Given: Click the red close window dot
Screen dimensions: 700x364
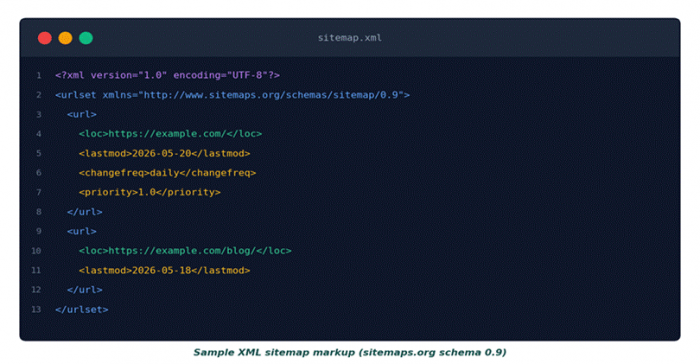Looking at the screenshot, I should [x=45, y=38].
